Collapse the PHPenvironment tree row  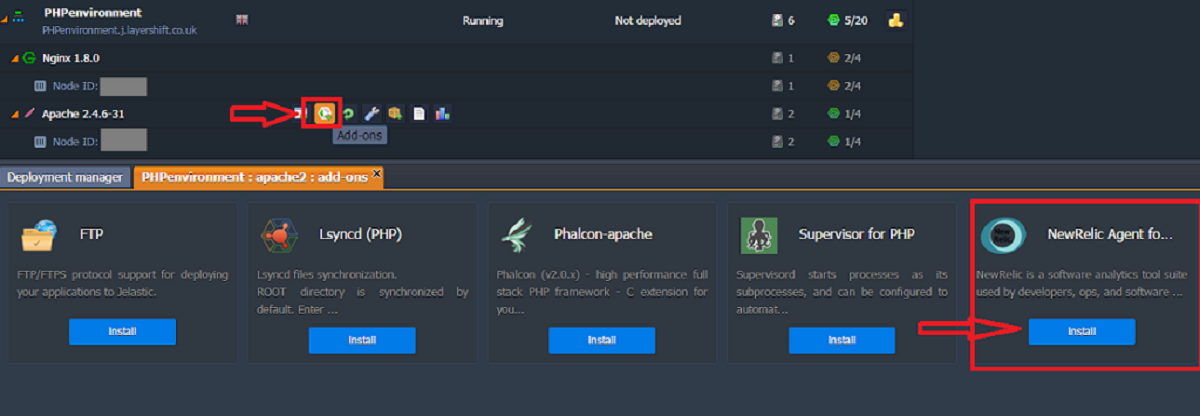[x=5, y=18]
